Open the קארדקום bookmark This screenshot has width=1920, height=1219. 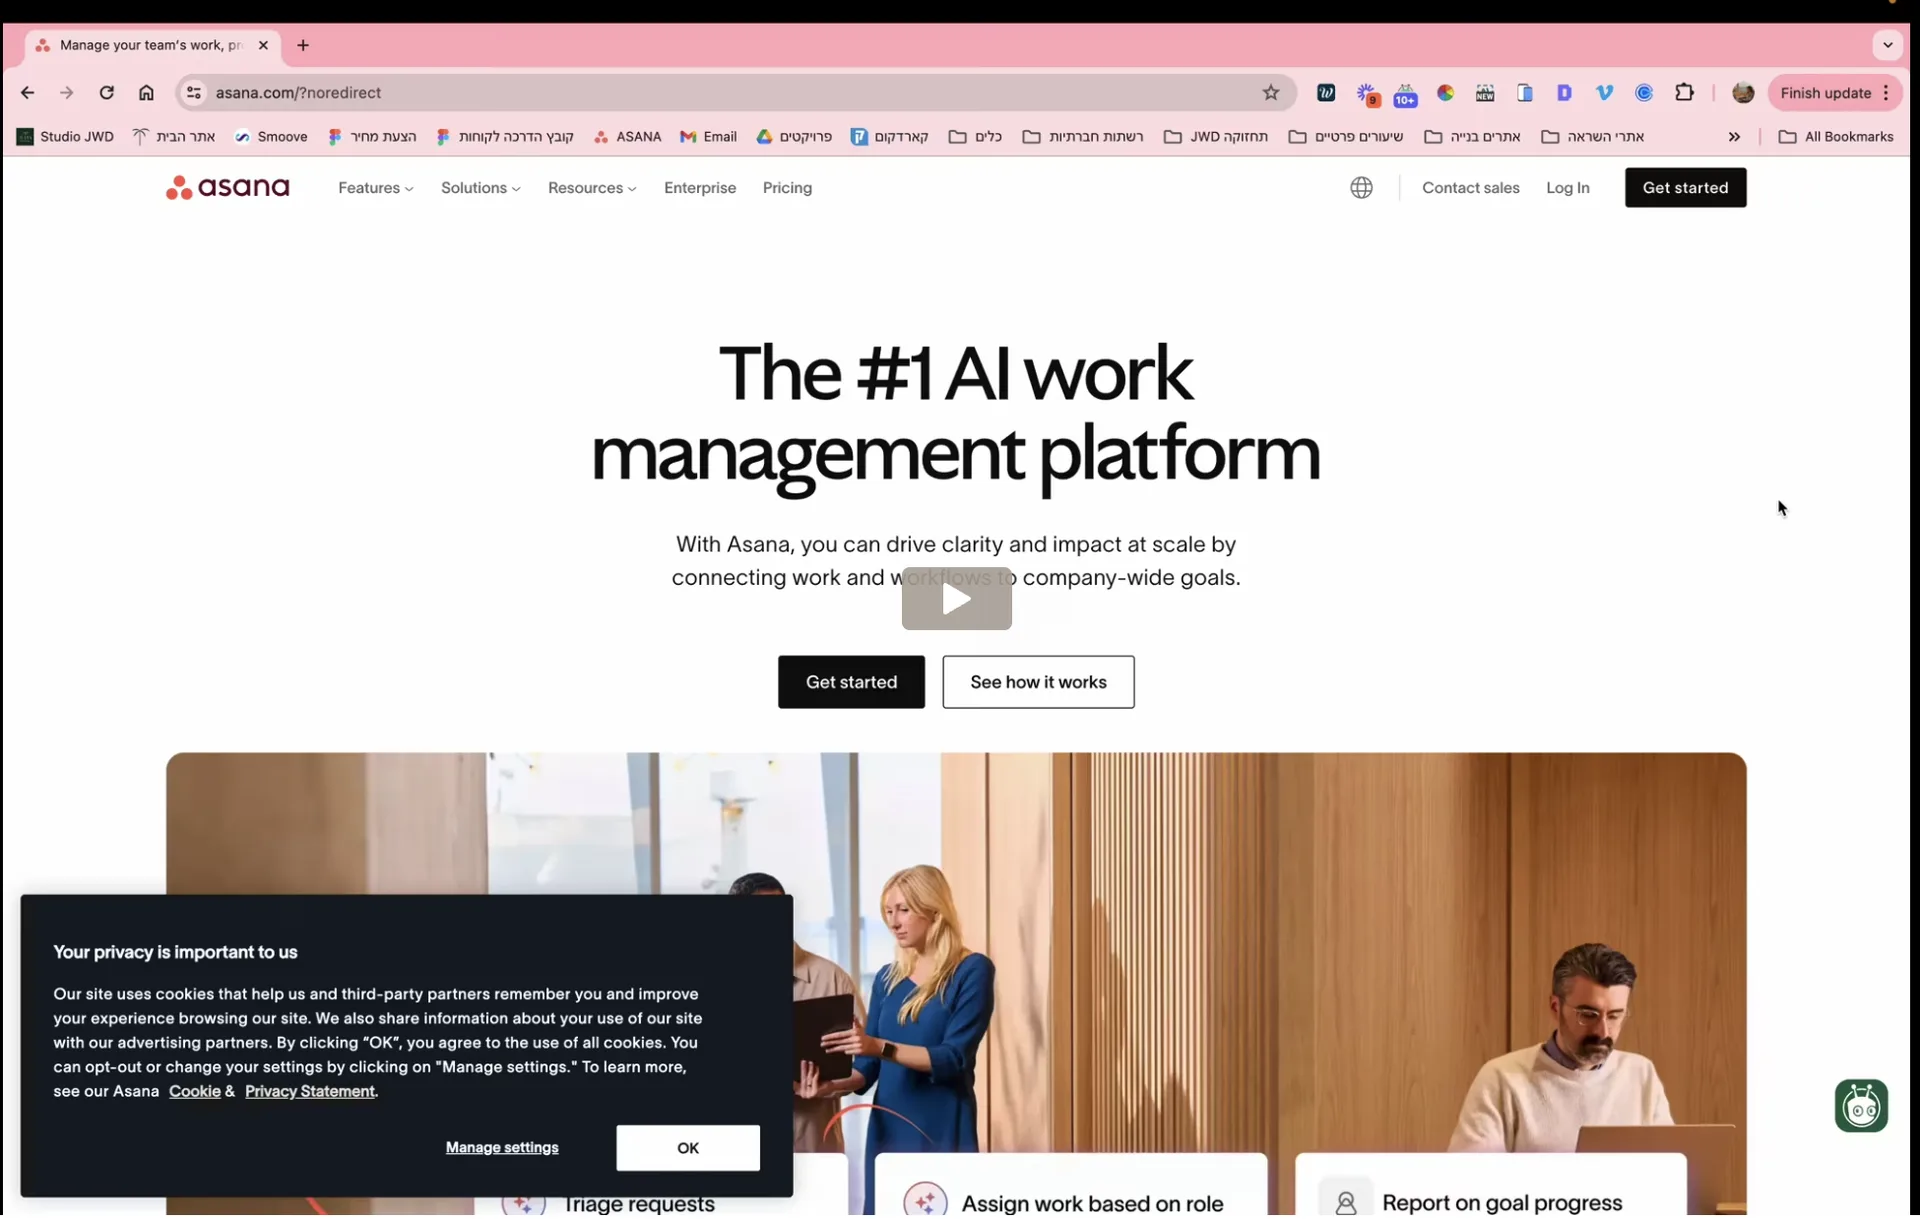890,137
